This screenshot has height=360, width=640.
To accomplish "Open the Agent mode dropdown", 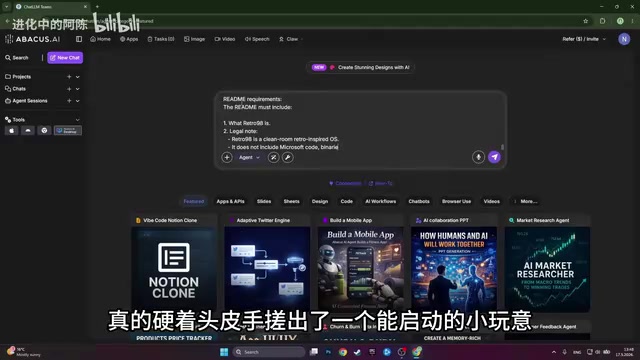I will 249,158.
